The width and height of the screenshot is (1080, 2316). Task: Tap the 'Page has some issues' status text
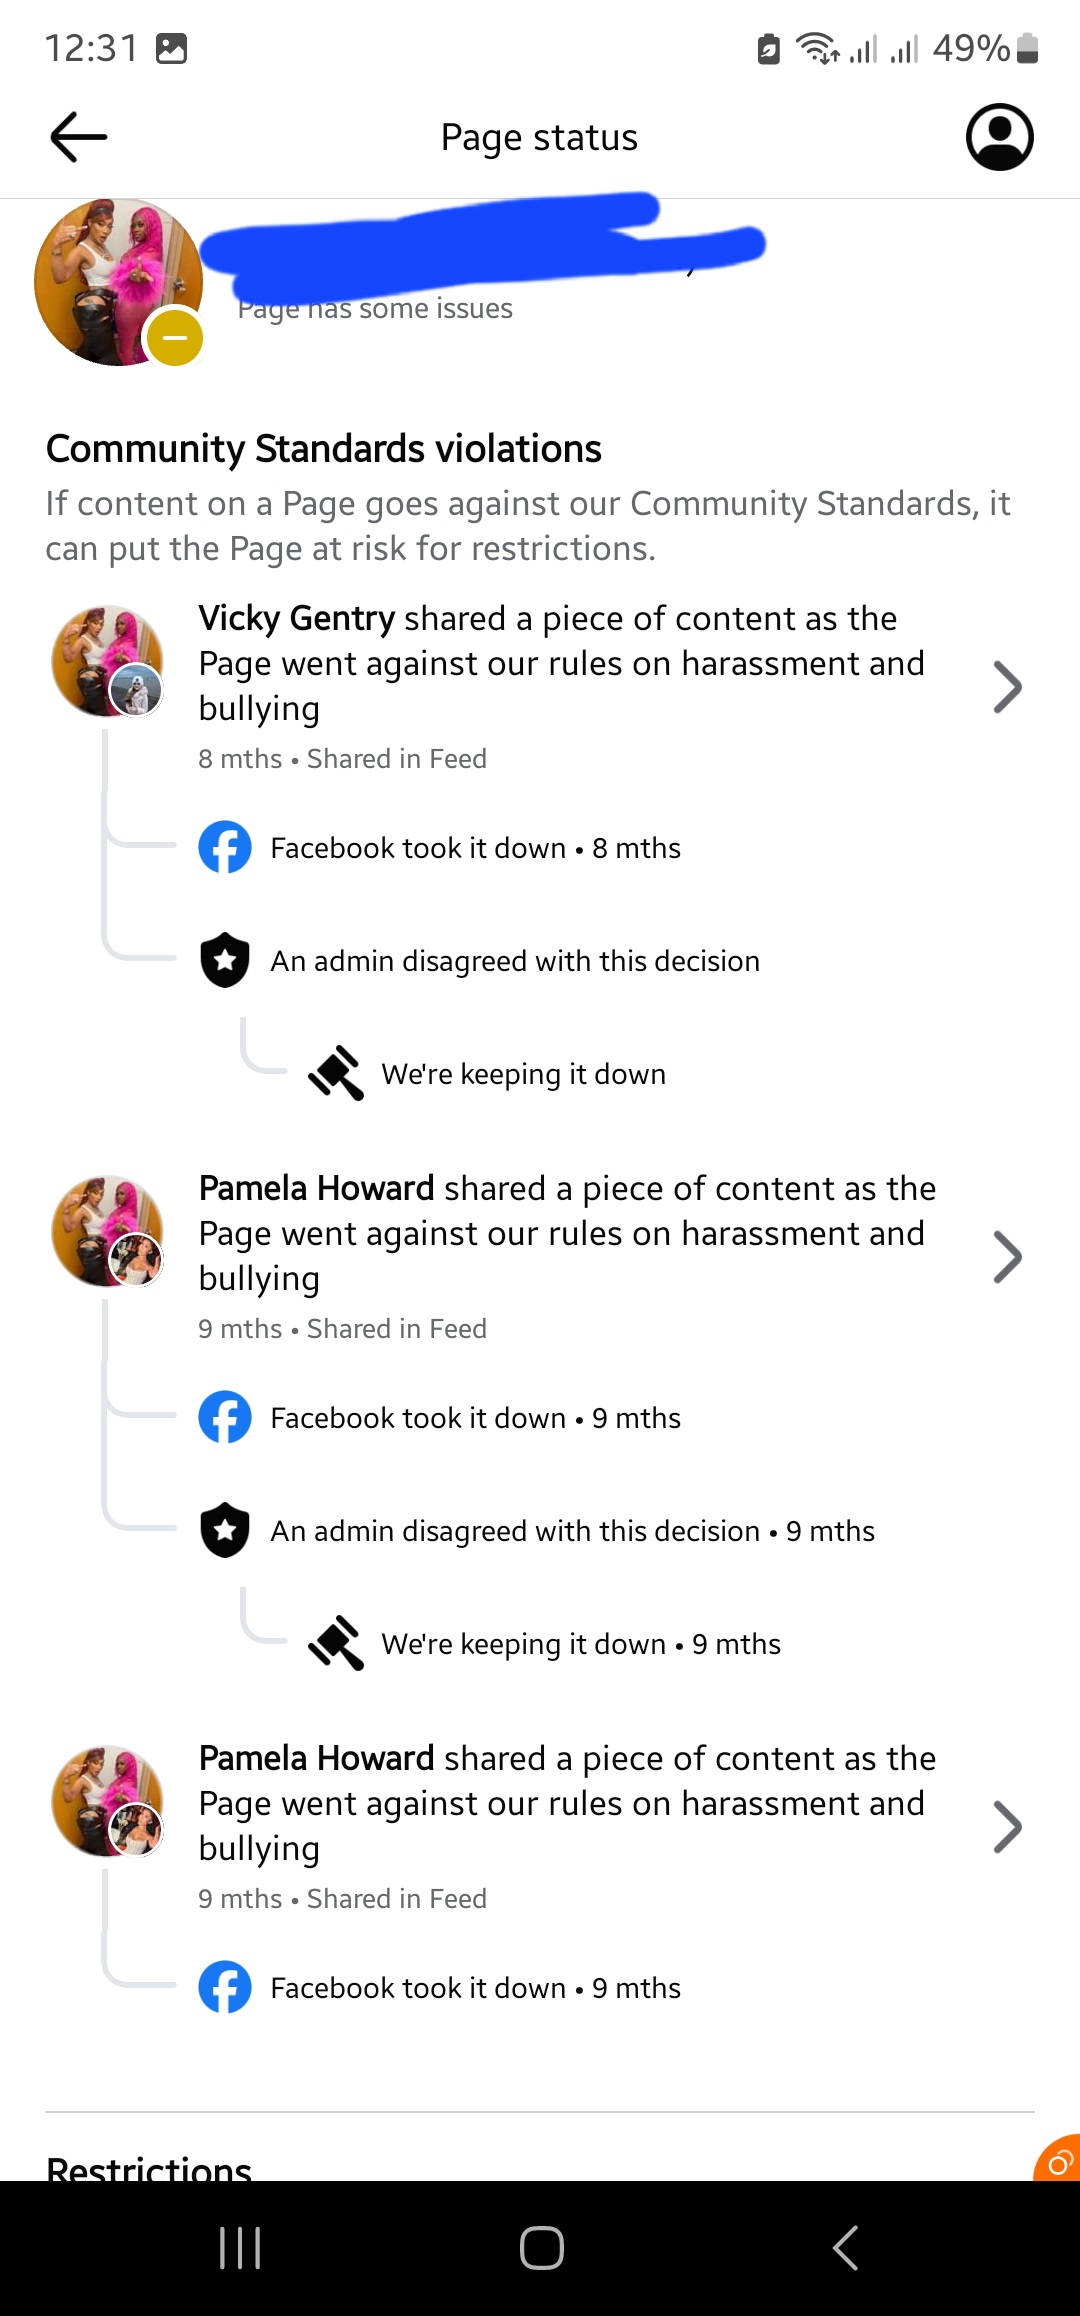[x=375, y=309]
